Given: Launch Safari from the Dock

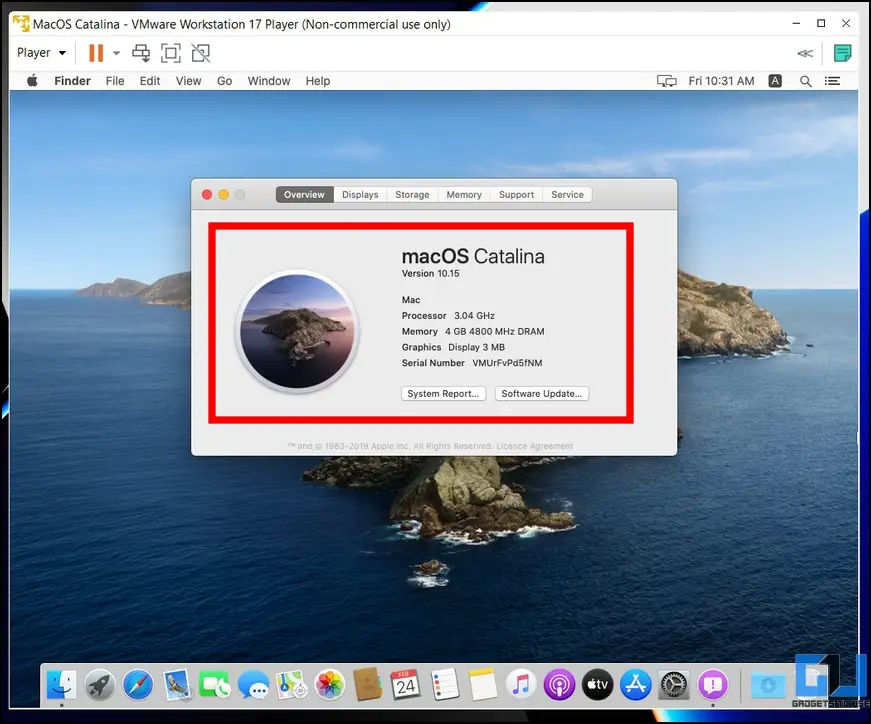Looking at the screenshot, I should point(138,685).
